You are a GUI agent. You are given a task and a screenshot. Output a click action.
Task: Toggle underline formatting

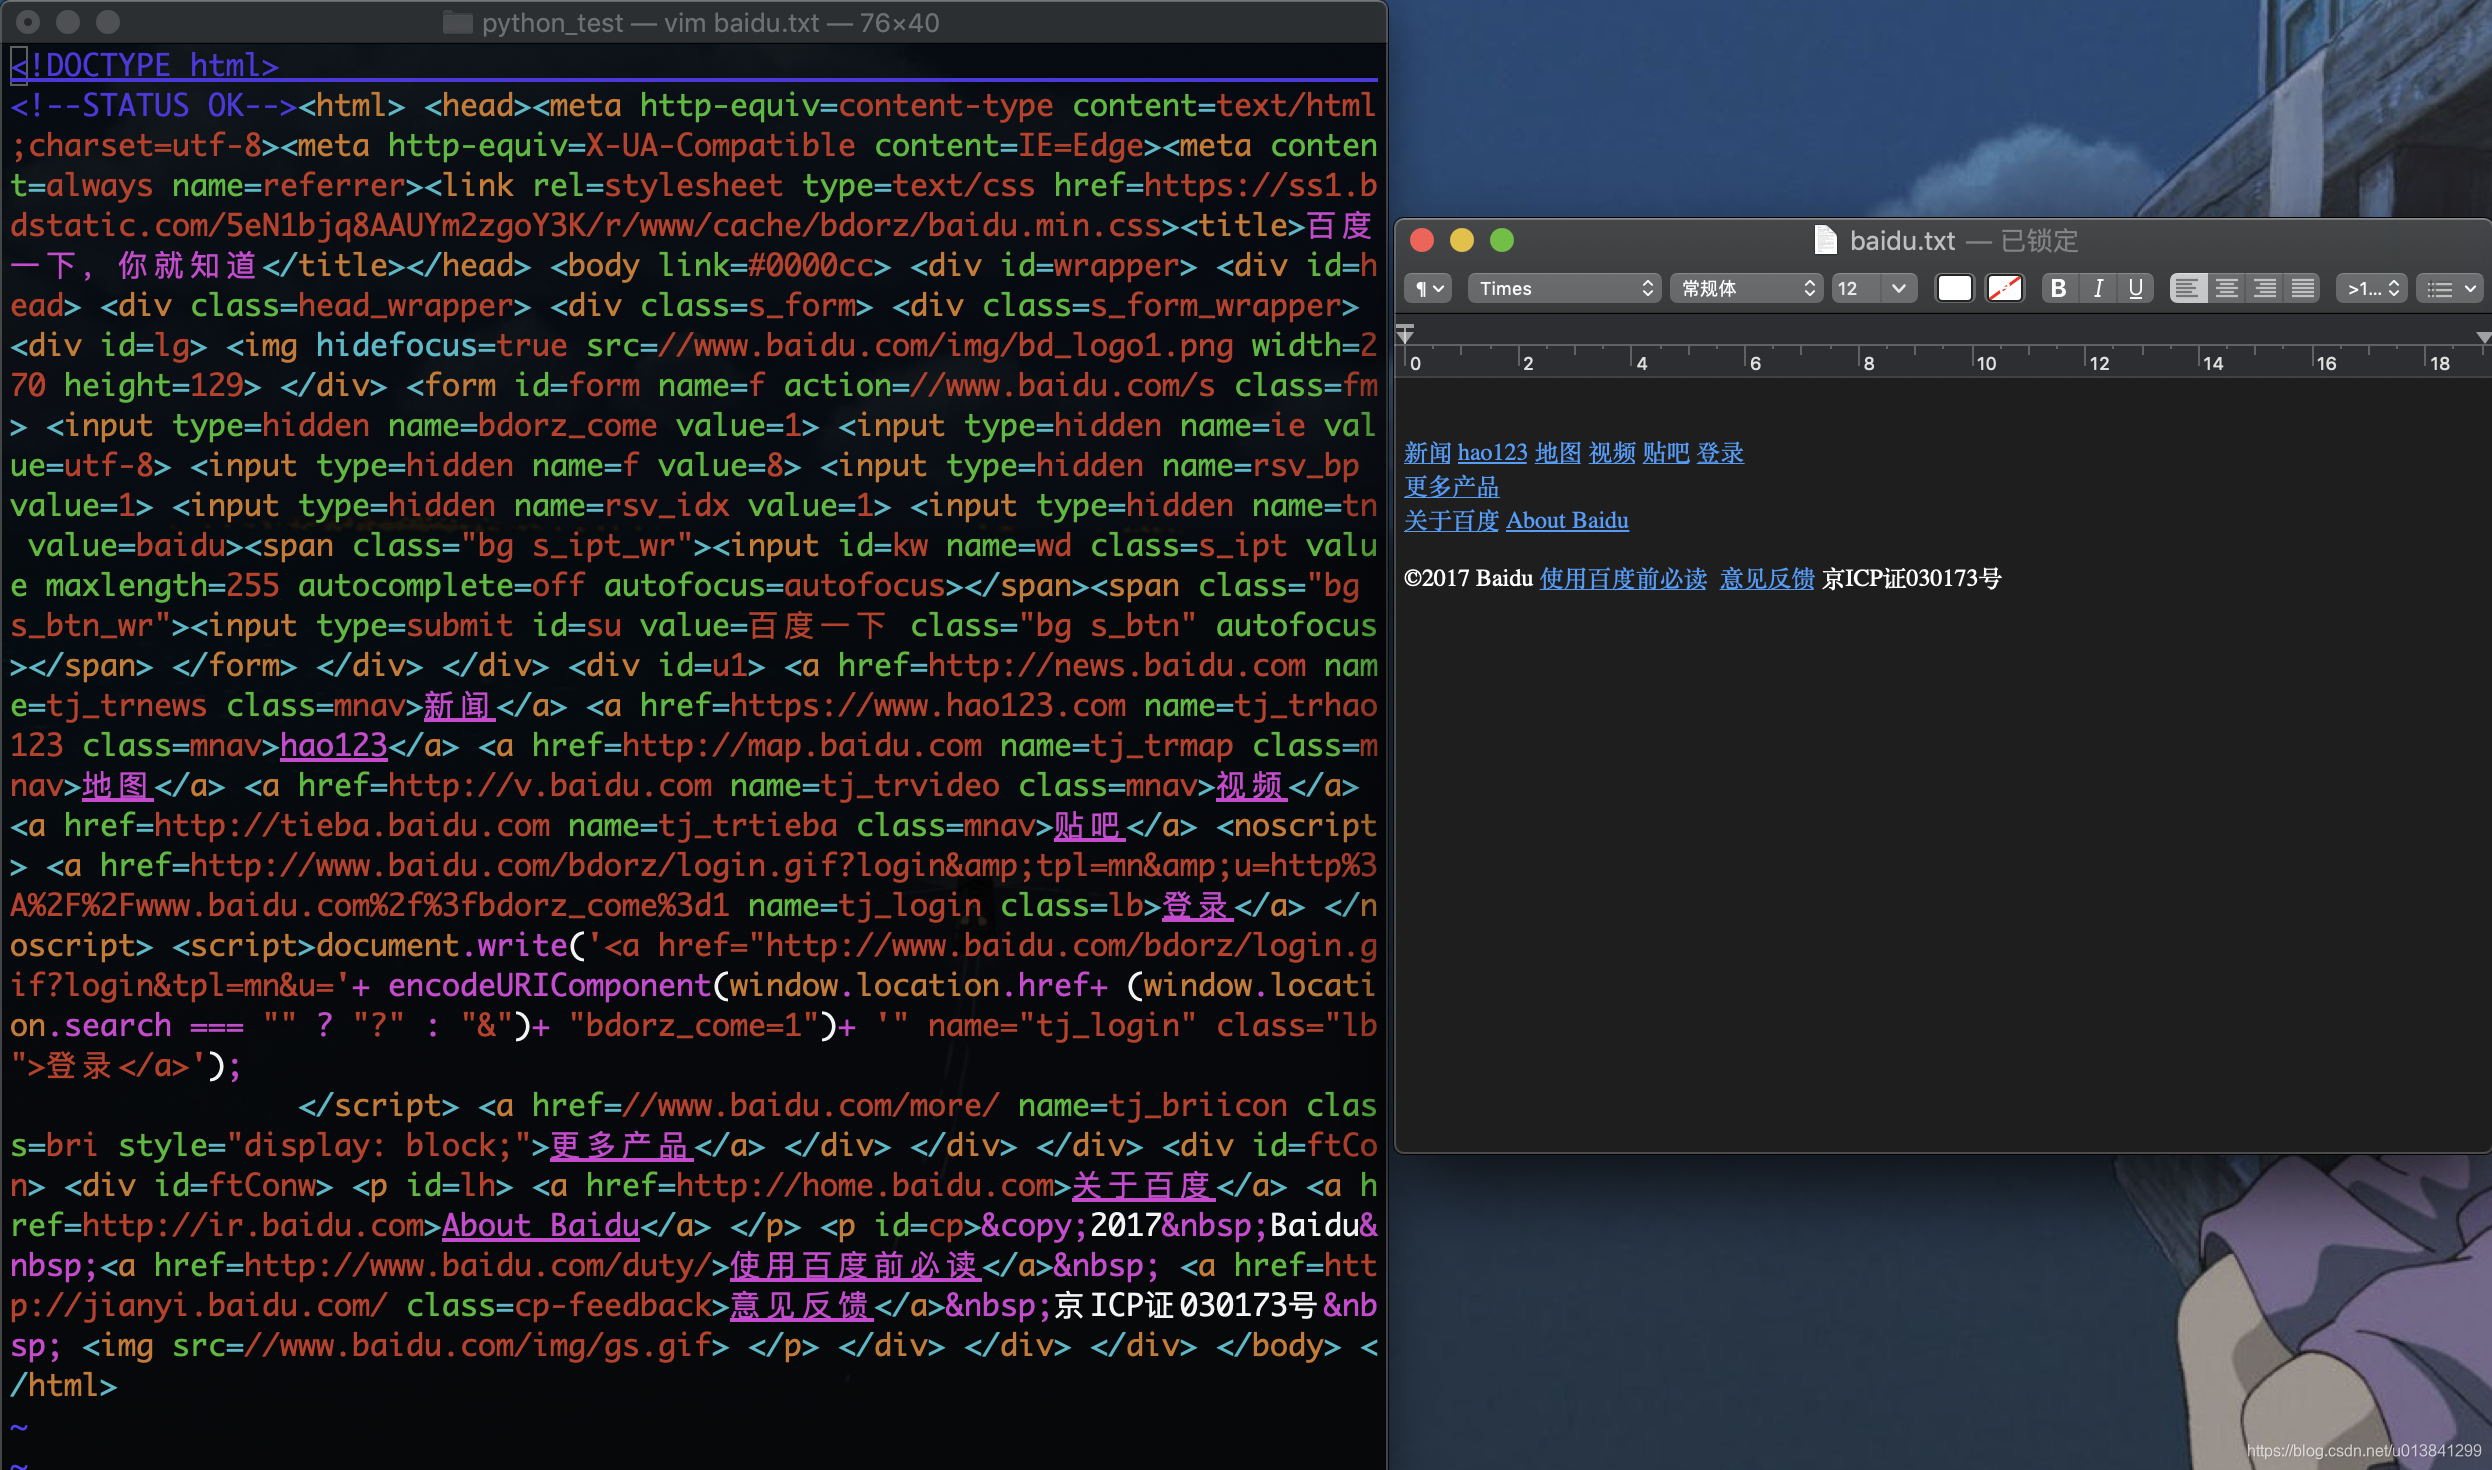point(2136,289)
